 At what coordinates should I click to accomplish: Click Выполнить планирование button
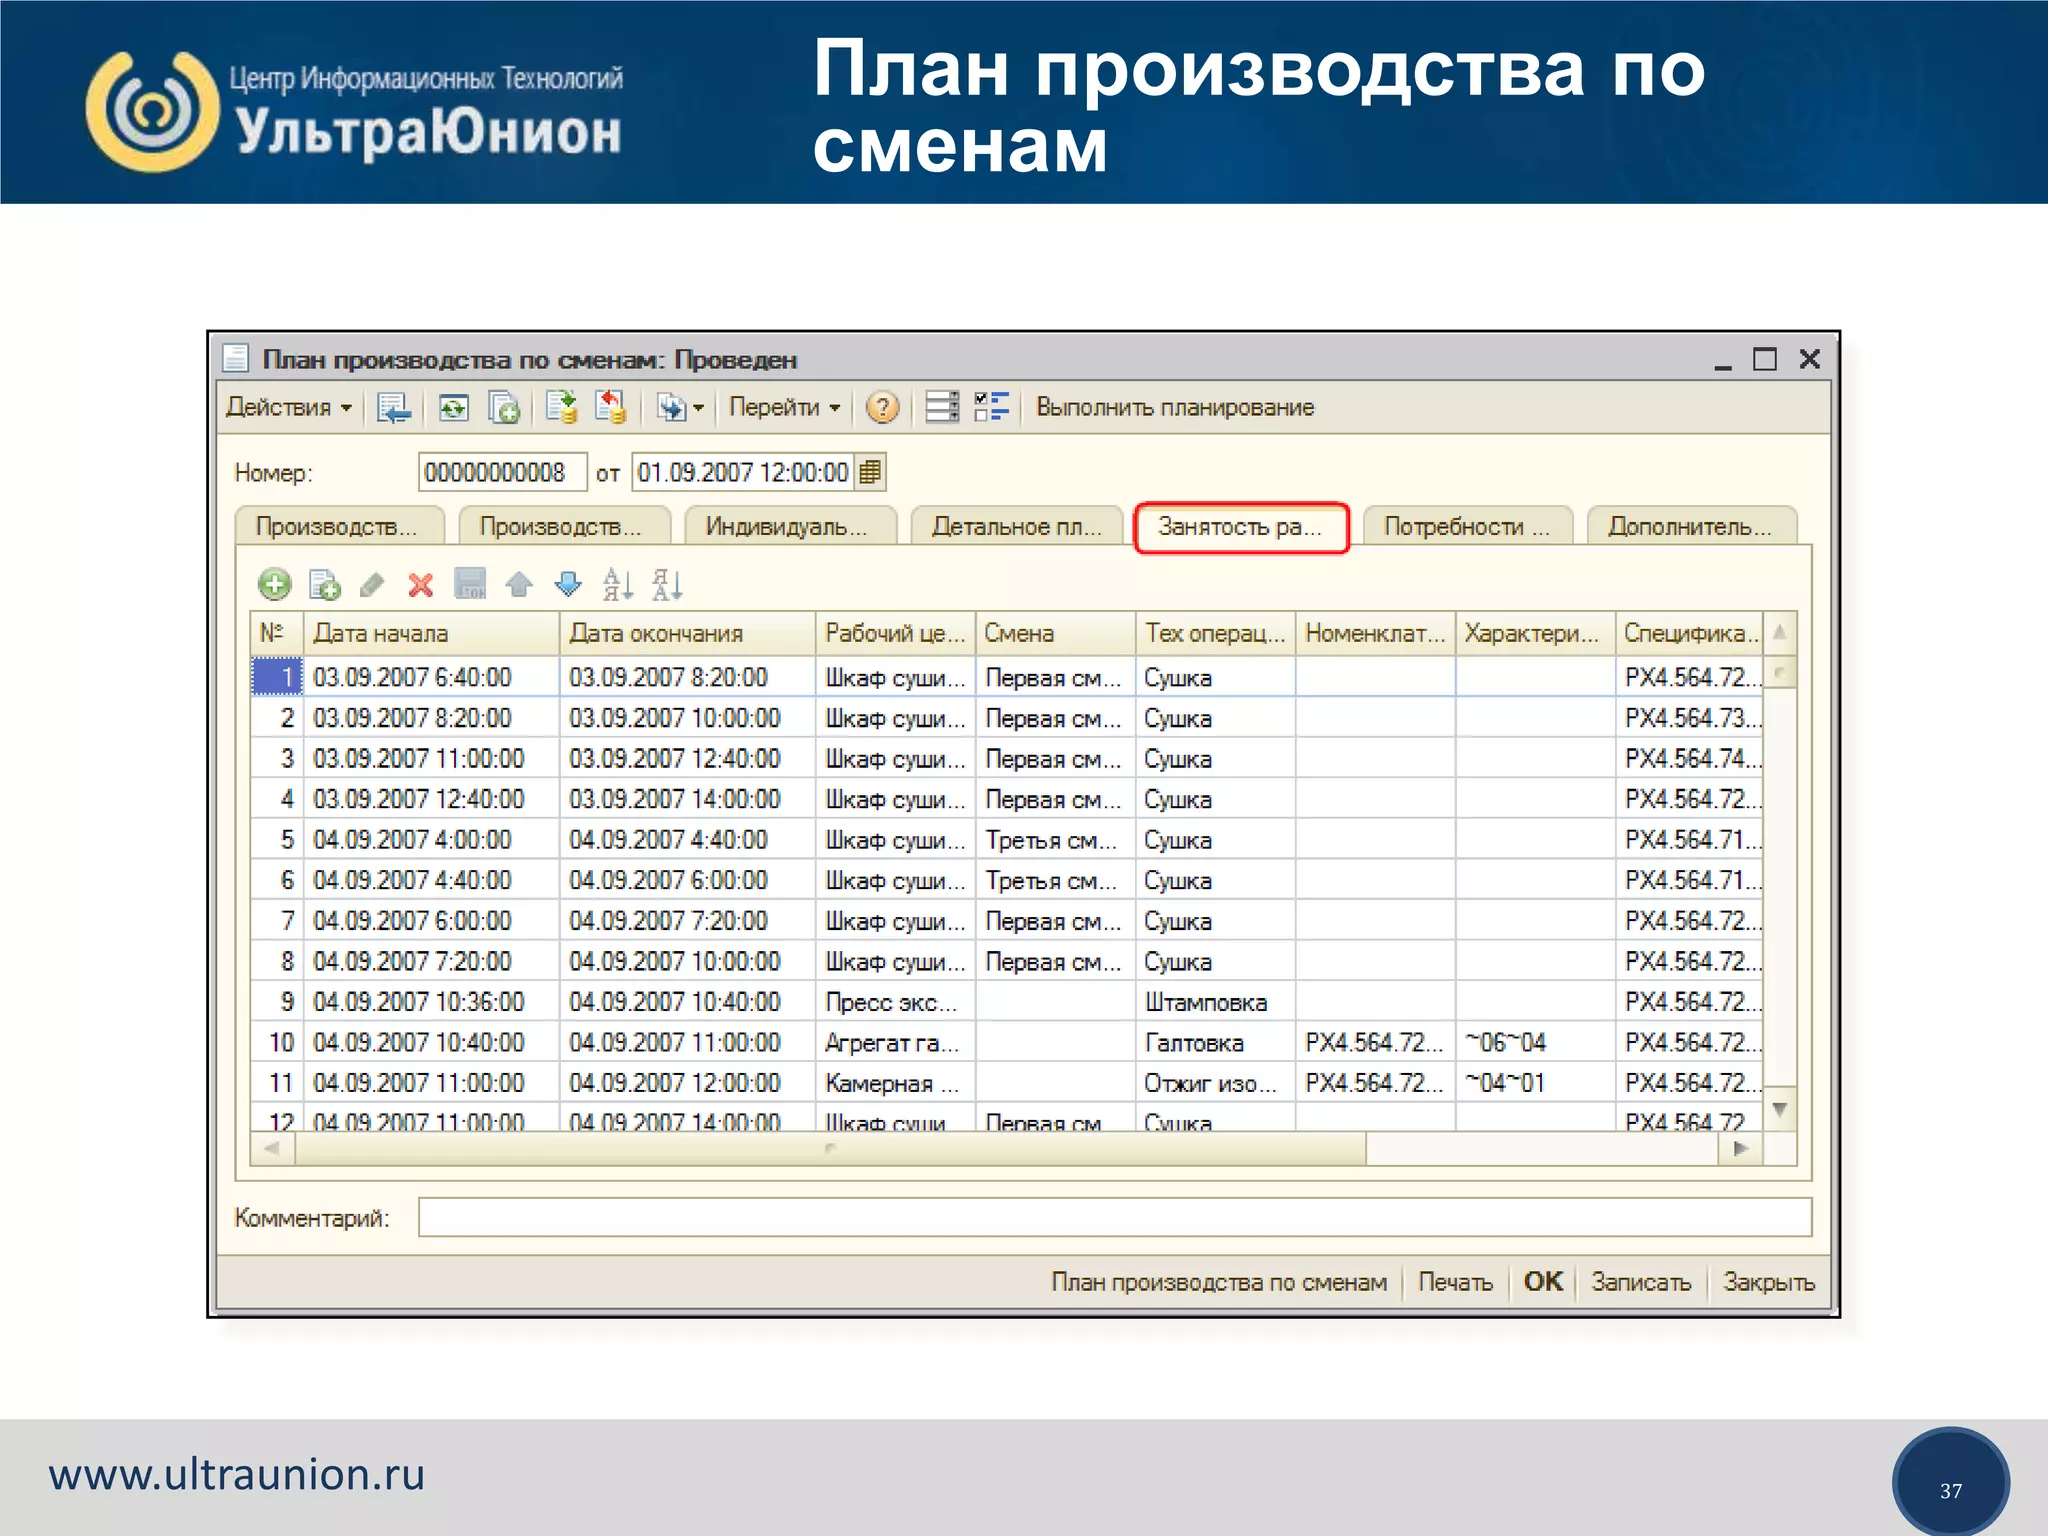[x=1174, y=407]
